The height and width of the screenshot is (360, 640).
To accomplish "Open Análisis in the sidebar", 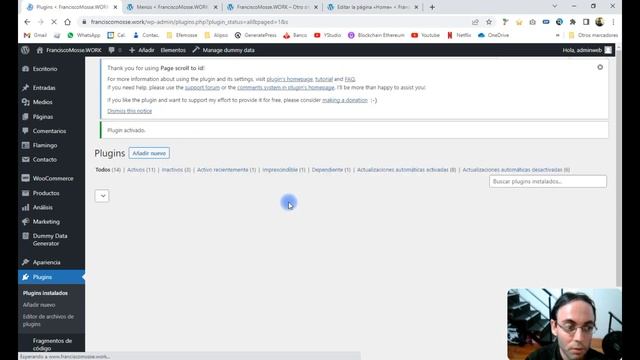I will coord(42,207).
